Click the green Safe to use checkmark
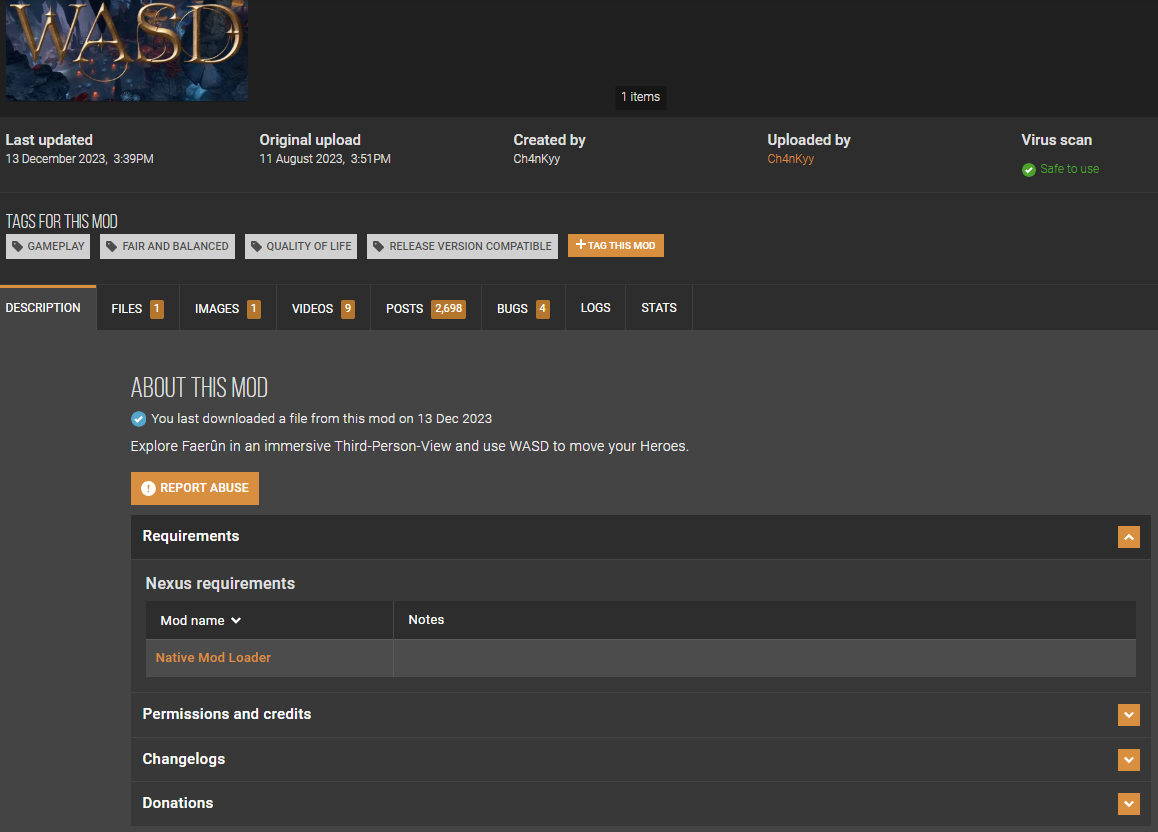Screen dimensions: 1158x832 [x=1029, y=170]
